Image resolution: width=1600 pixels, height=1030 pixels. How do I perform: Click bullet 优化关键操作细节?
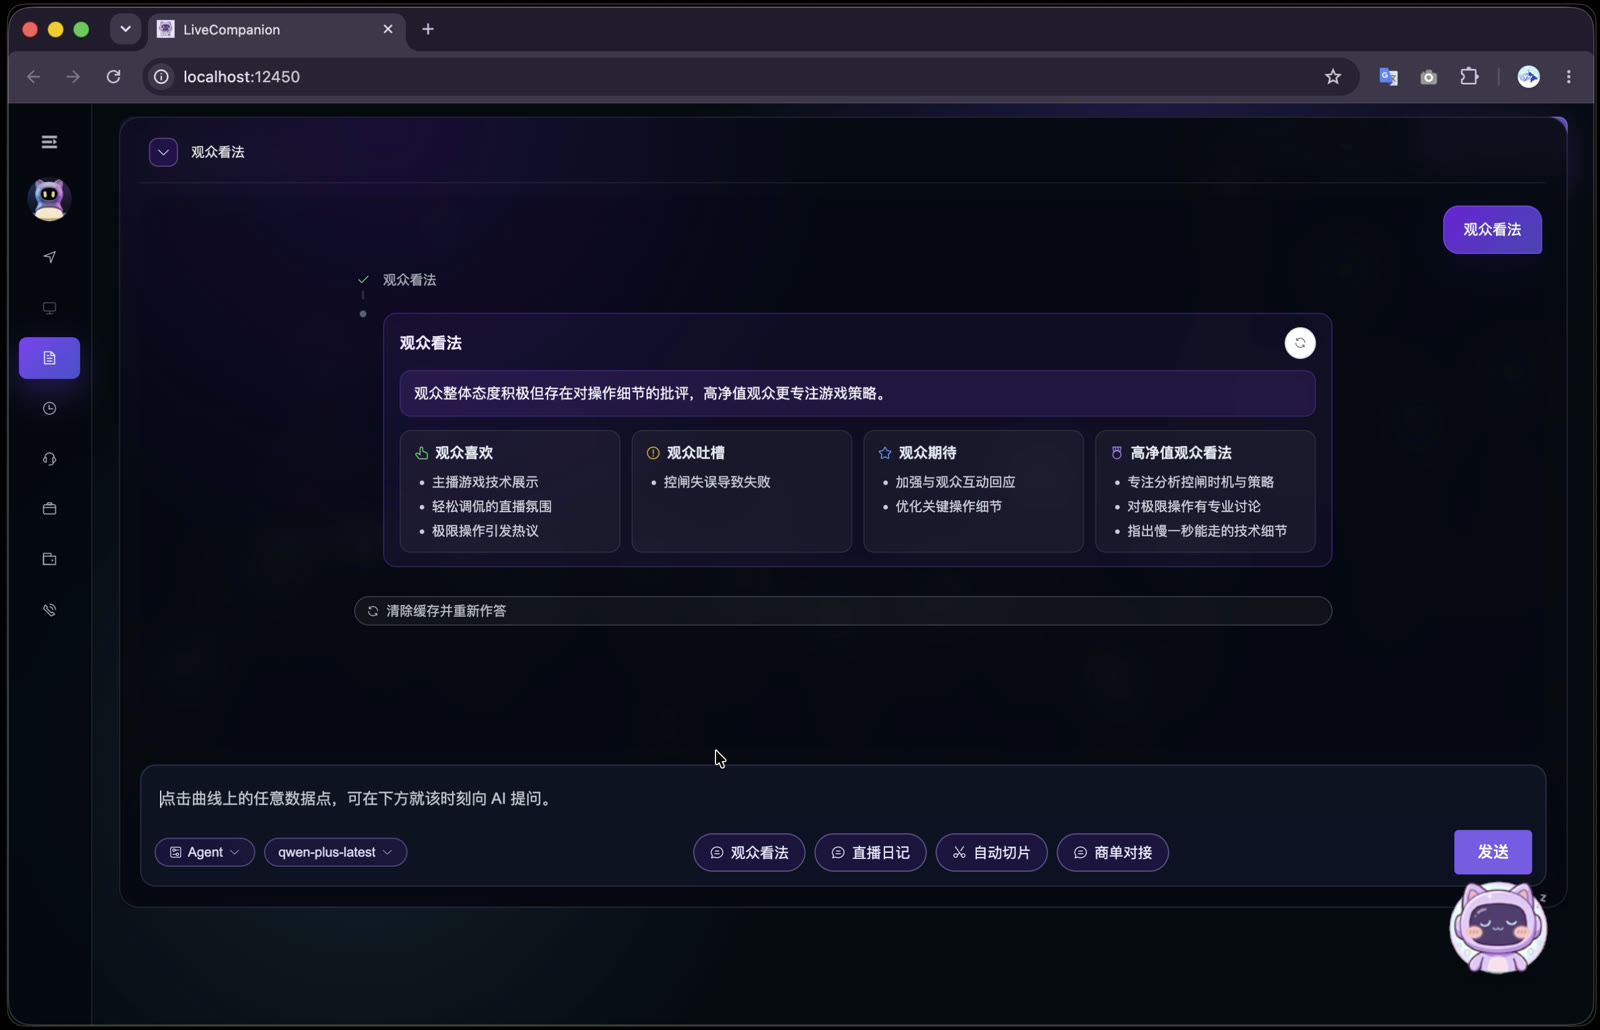(949, 507)
